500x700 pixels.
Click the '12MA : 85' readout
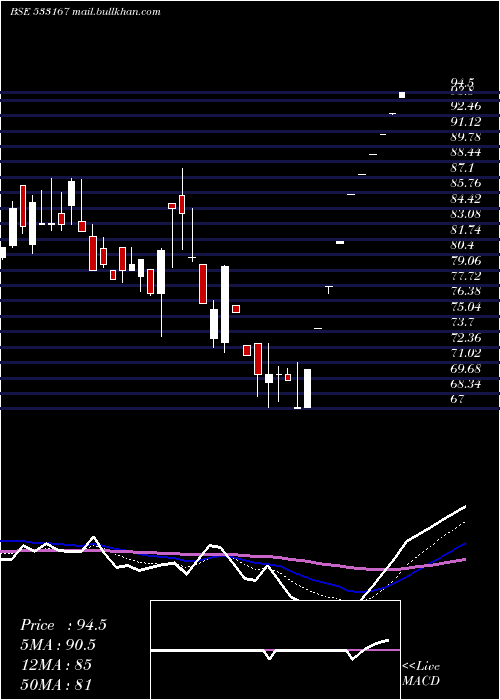(56, 664)
